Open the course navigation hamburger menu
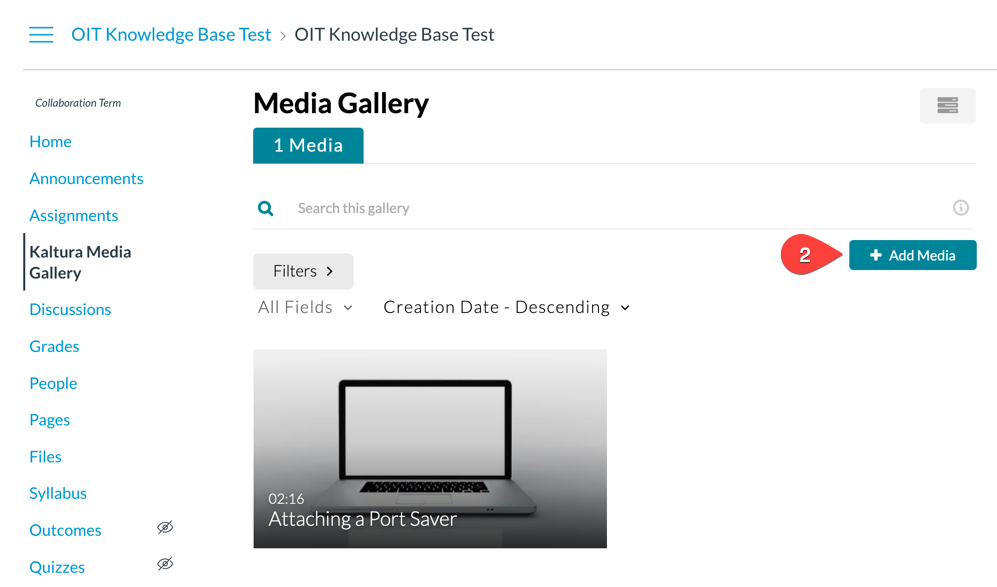This screenshot has width=997, height=587. pos(41,34)
